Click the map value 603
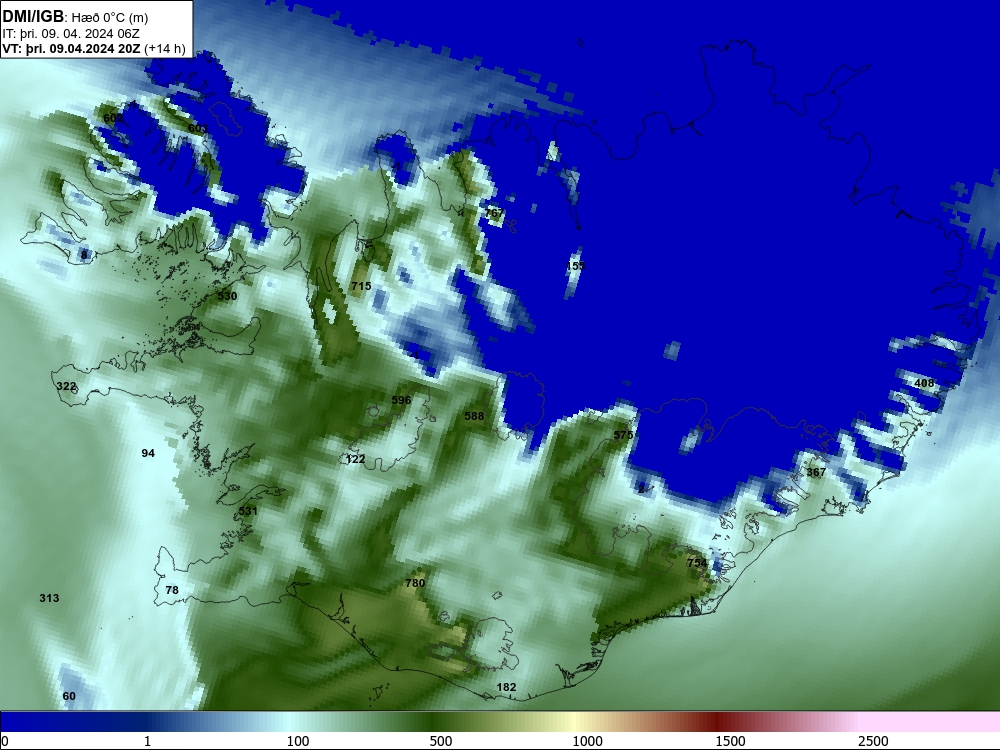This screenshot has height=750, width=1000. [198, 129]
